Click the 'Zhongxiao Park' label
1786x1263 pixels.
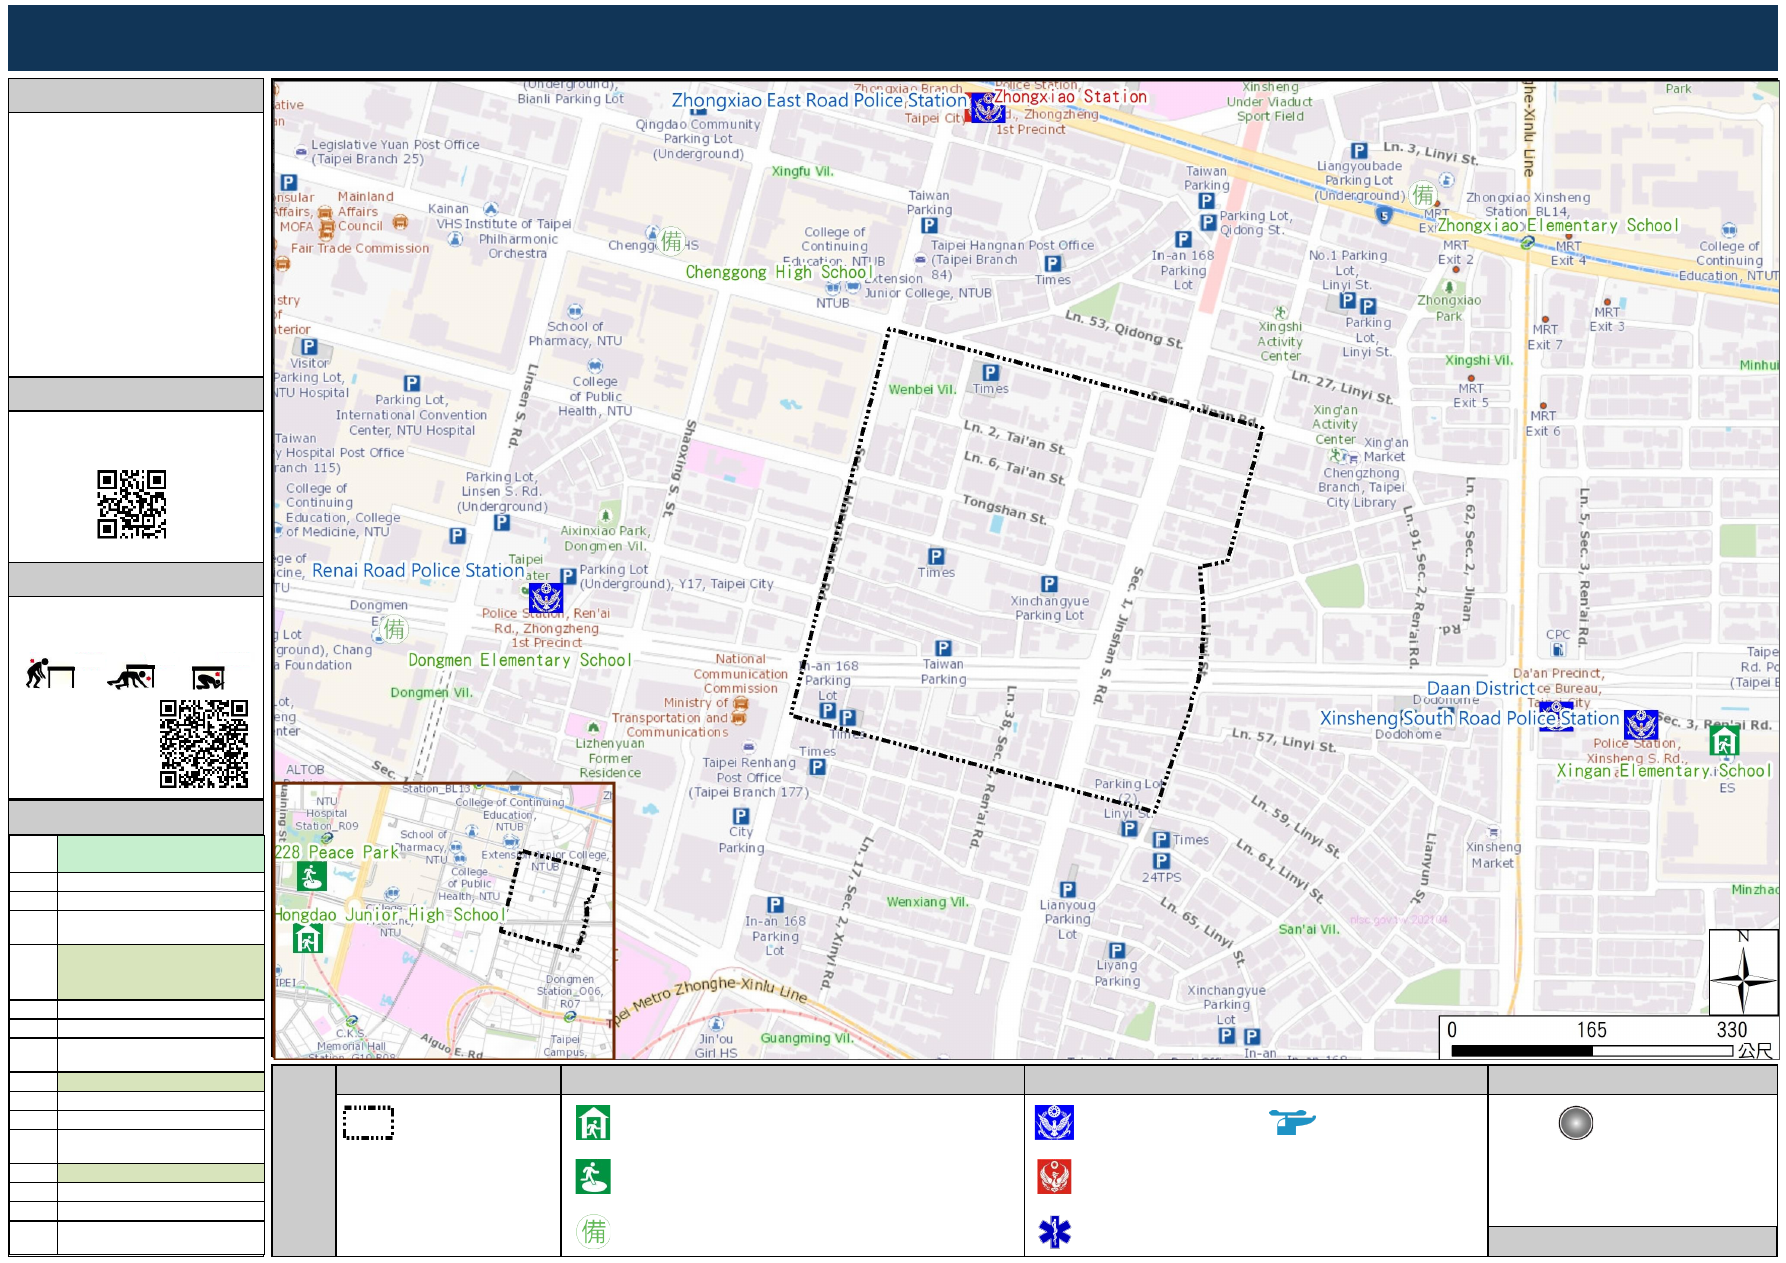point(1449,308)
